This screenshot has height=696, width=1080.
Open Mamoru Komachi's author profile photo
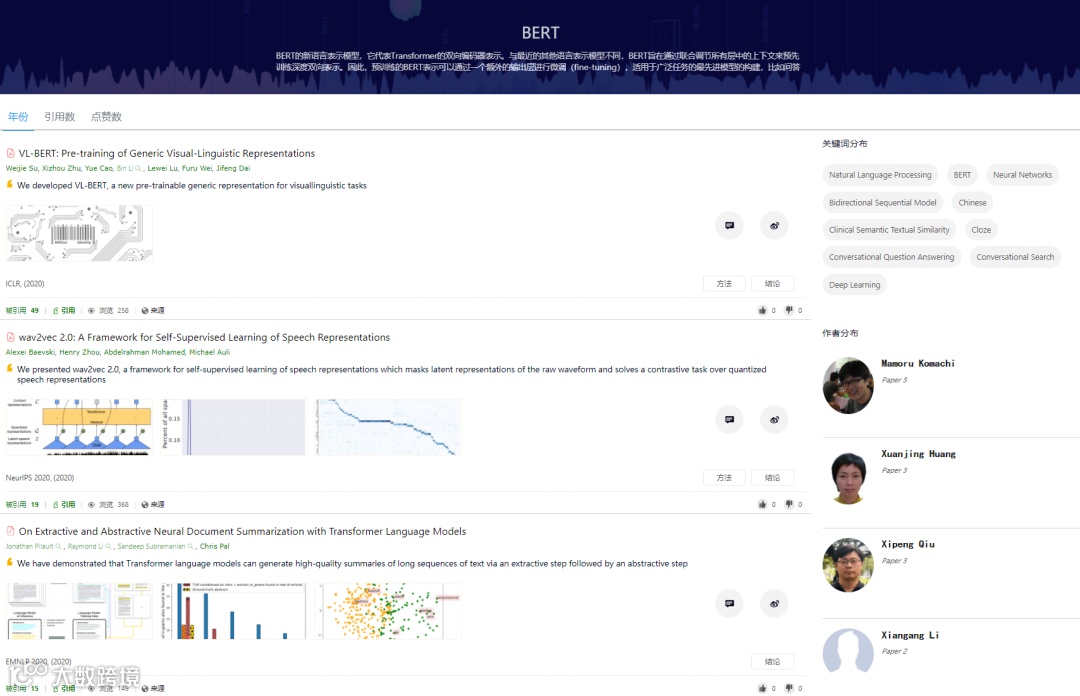[x=848, y=385]
